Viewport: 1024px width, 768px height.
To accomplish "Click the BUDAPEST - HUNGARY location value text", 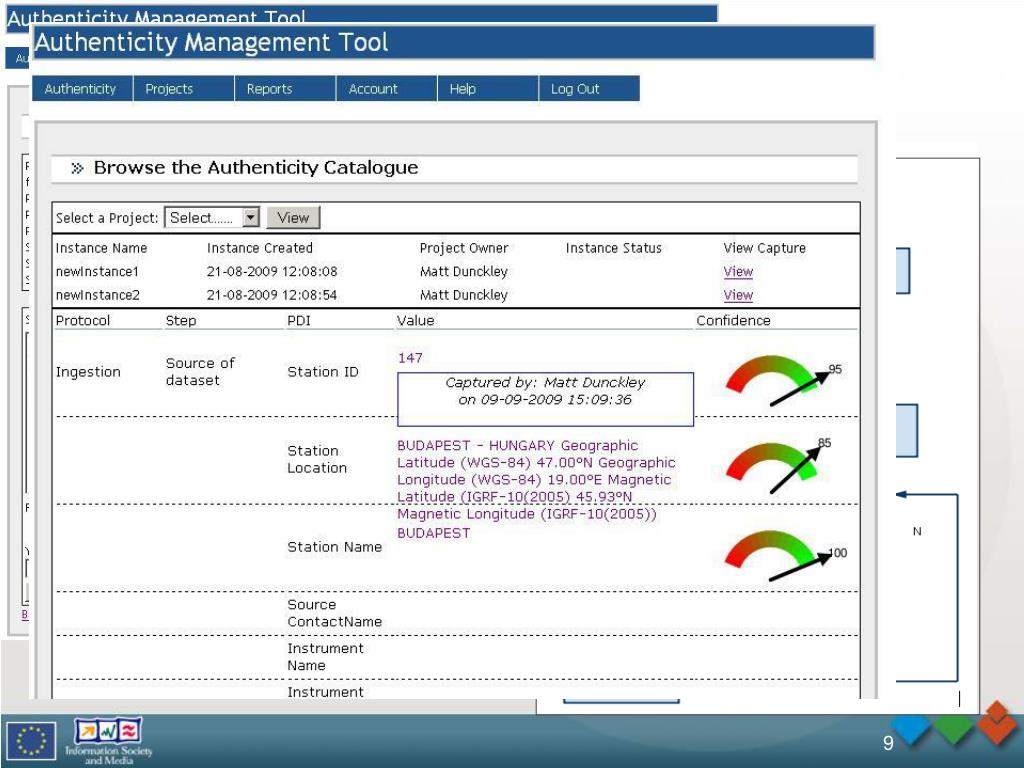I will click(x=536, y=479).
